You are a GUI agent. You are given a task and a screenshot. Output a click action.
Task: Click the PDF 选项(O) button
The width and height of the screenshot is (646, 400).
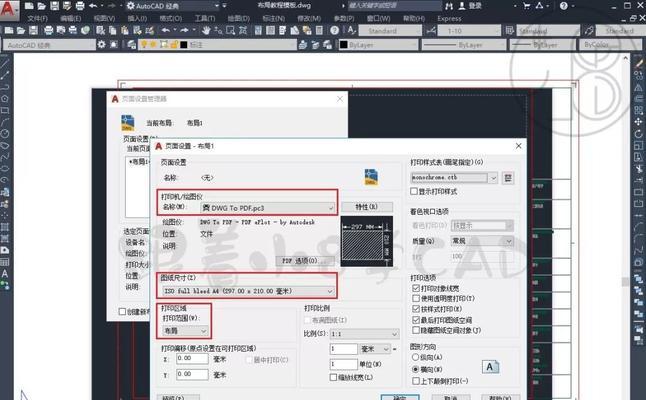pyautogui.click(x=304, y=261)
